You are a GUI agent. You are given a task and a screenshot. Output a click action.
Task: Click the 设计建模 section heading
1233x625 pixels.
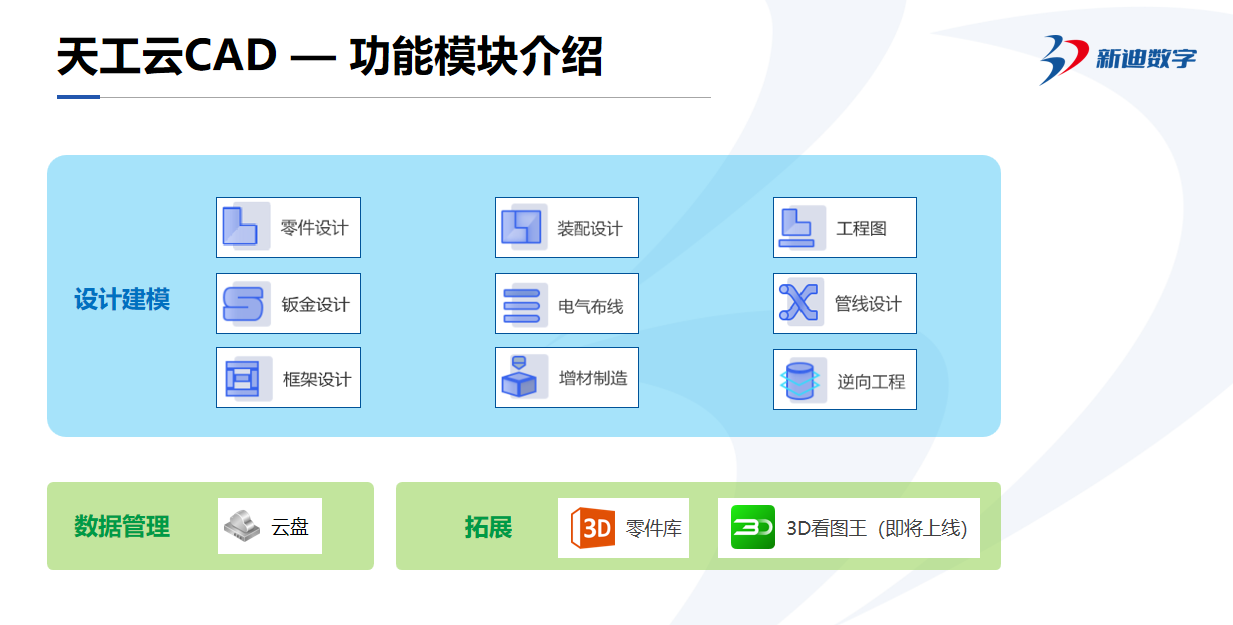click(x=122, y=299)
